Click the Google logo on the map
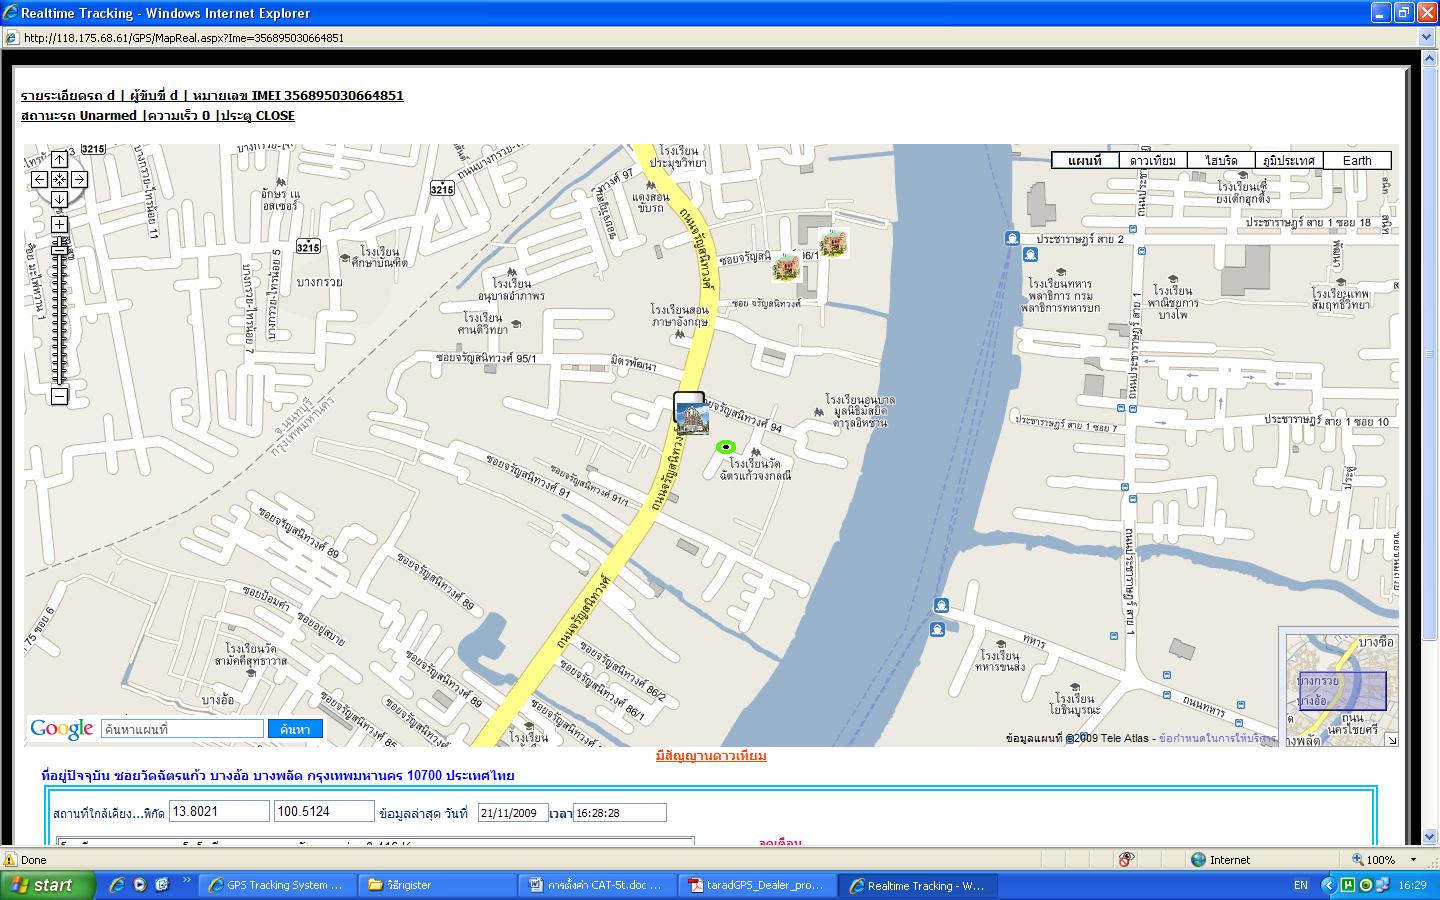This screenshot has width=1440, height=900. [62, 729]
